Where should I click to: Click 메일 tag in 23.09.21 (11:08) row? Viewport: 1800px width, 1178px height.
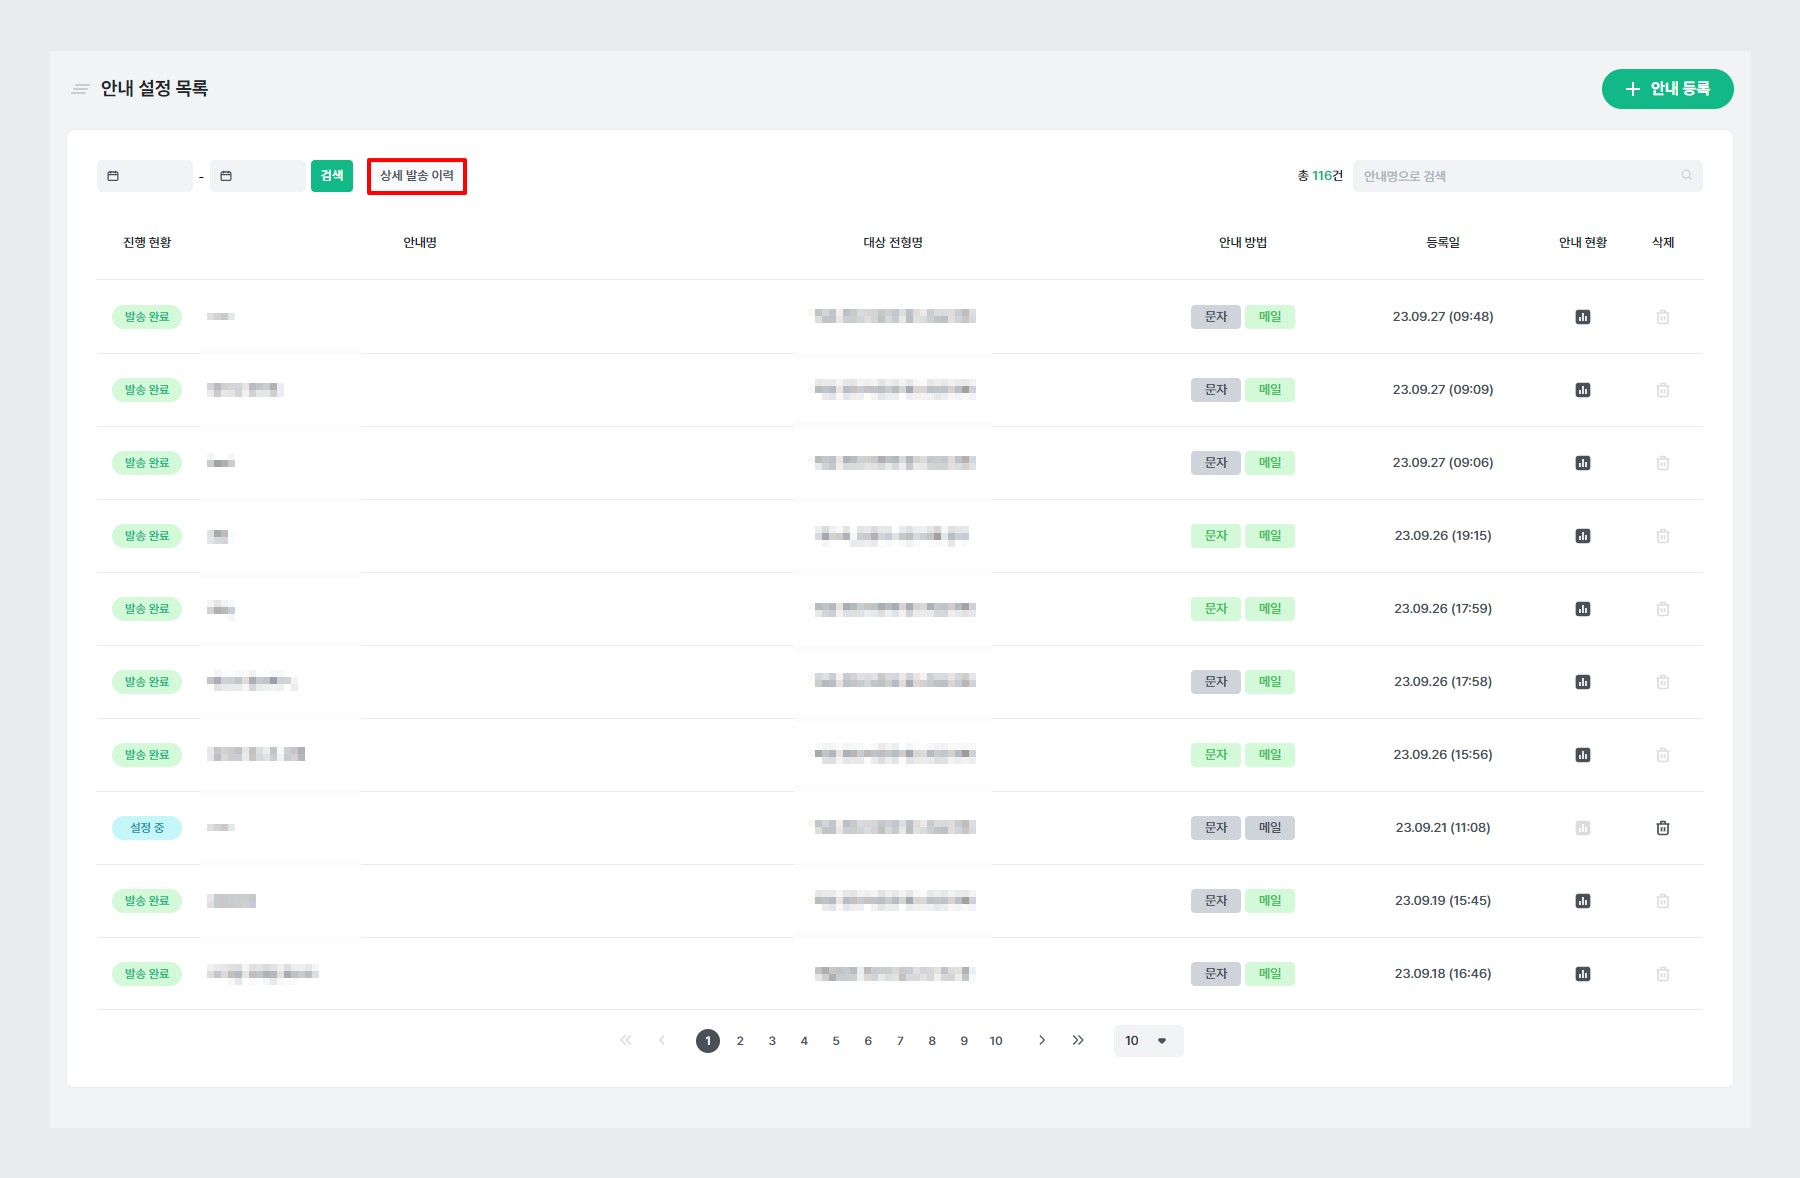1270,828
